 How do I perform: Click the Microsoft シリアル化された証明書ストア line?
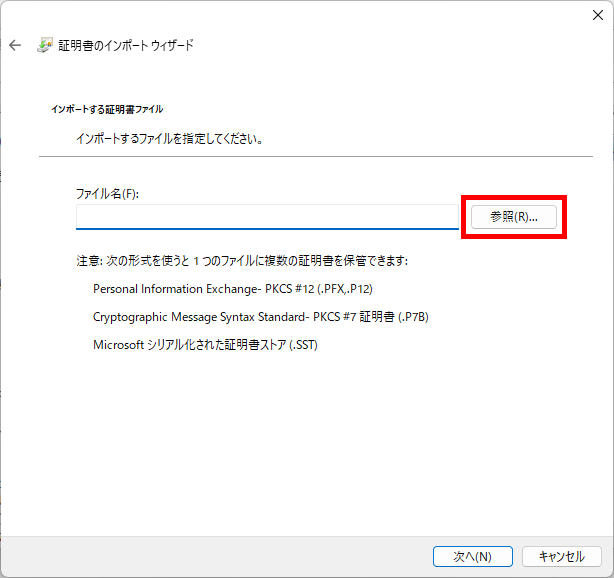coord(205,345)
